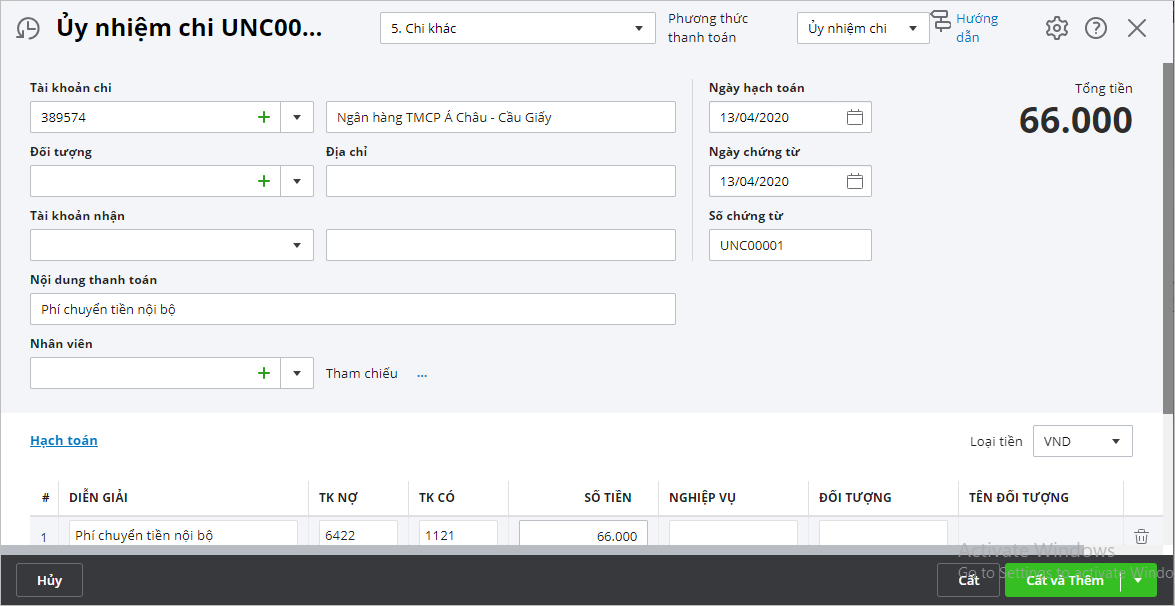The width and height of the screenshot is (1175, 606).
Task: Open Cất và Thêm split-button arrow
Action: [x=1137, y=580]
